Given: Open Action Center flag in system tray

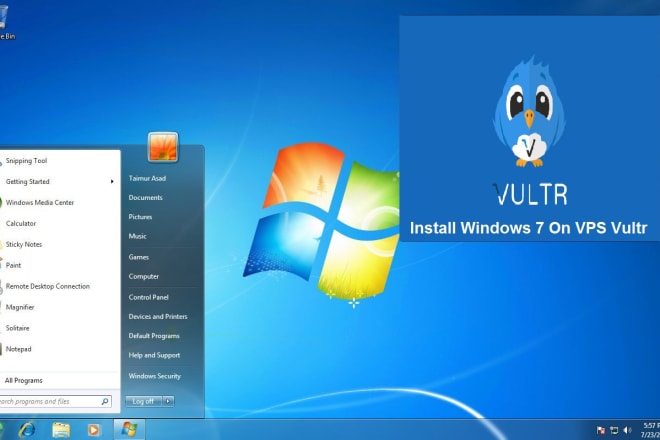Looking at the screenshot, I should (x=601, y=430).
